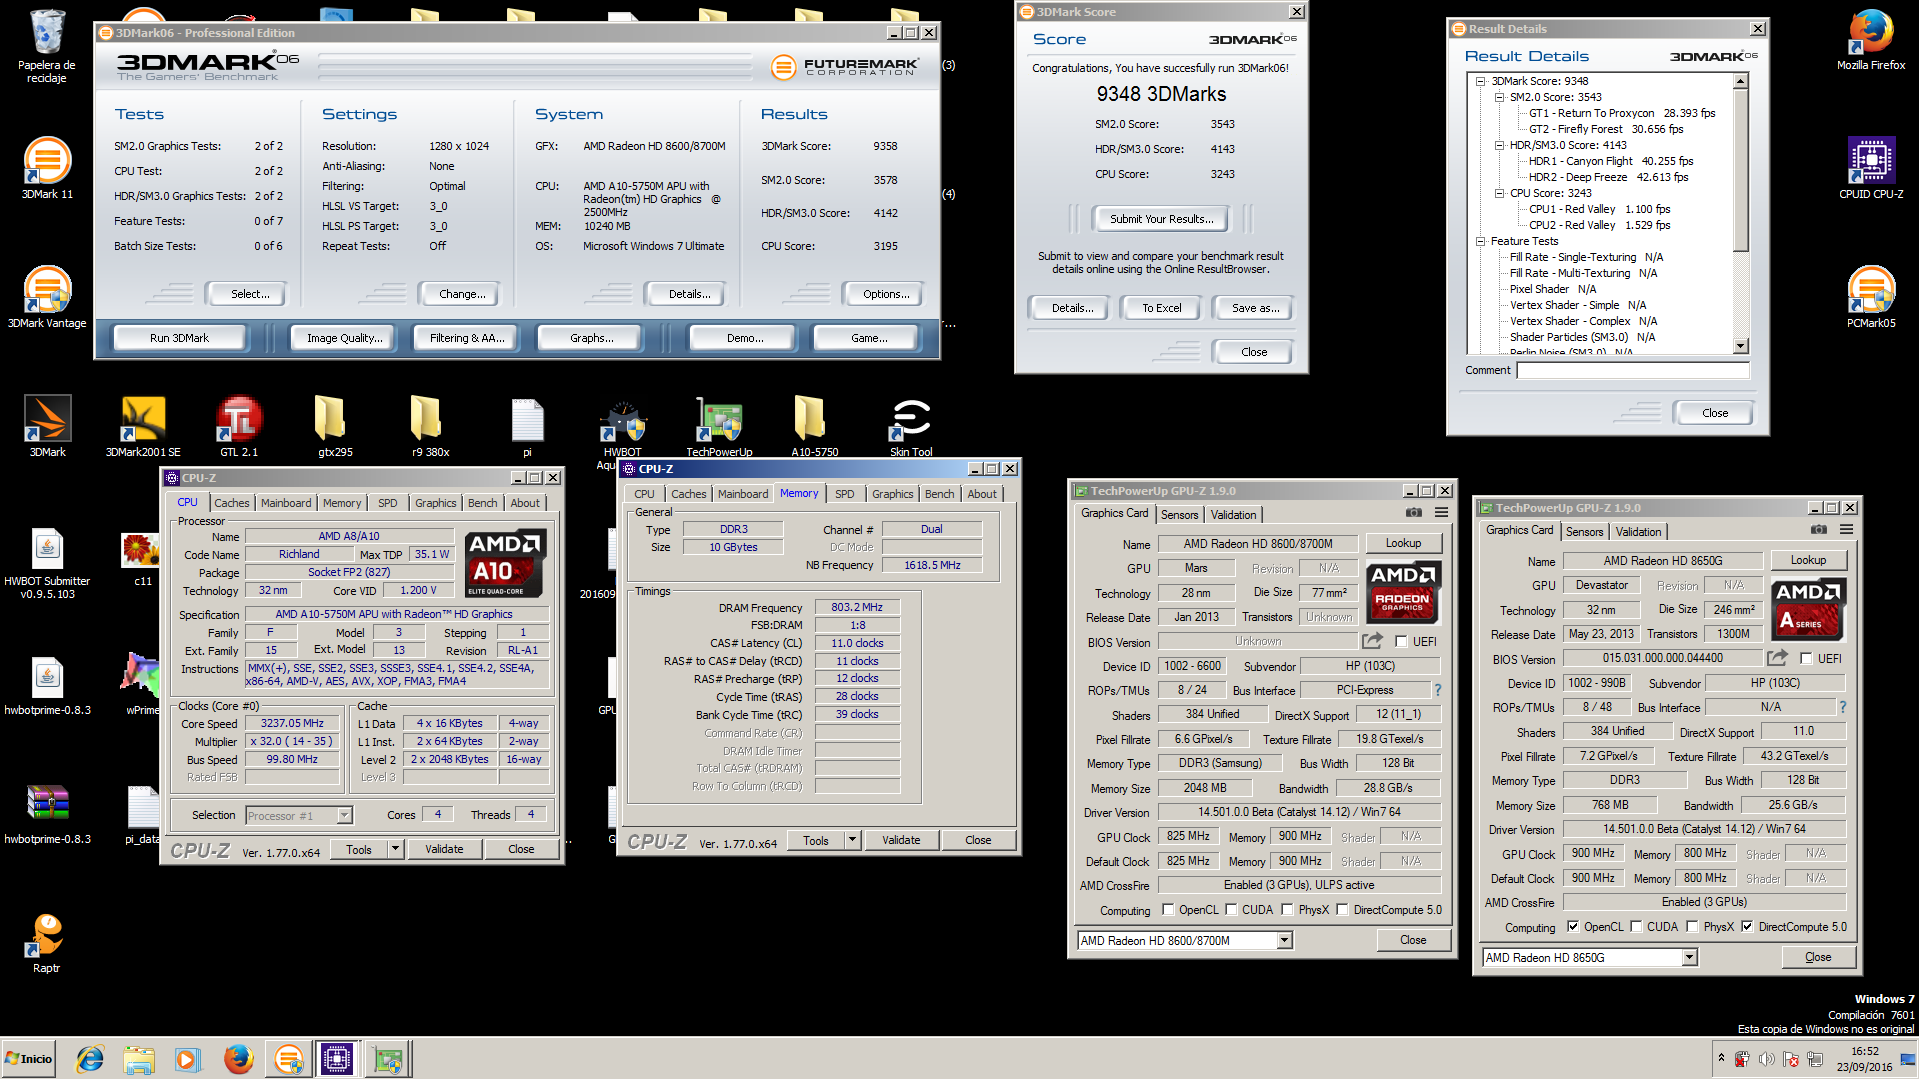Screen dimensions: 1919x1079
Task: Open Tools dropdown arrow in CPU-Z Memory window
Action: pos(852,840)
